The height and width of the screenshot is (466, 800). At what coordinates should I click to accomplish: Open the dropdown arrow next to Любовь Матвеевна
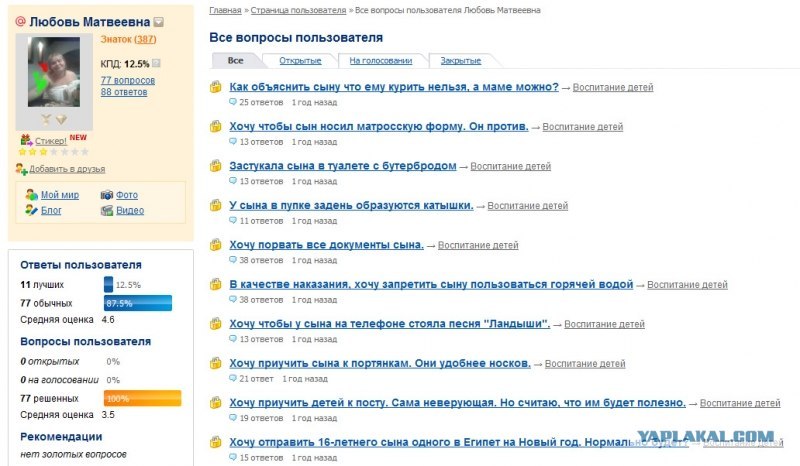pos(159,22)
